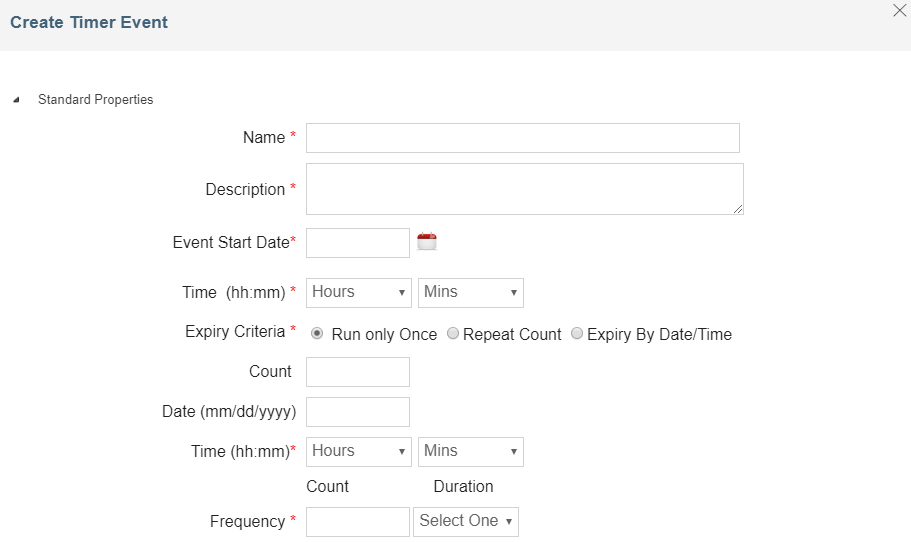Click the Event Start Date input box
Image resolution: width=911 pixels, height=542 pixels.
pyautogui.click(x=358, y=242)
